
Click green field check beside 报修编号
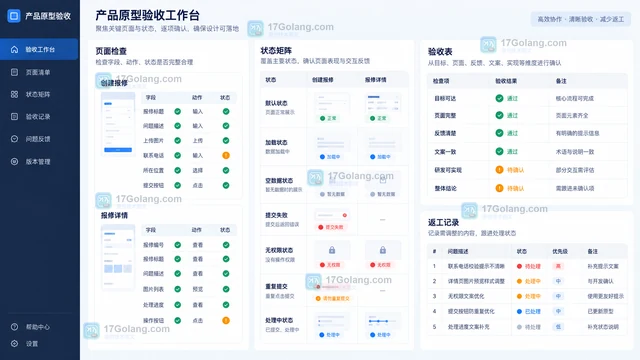178,245
